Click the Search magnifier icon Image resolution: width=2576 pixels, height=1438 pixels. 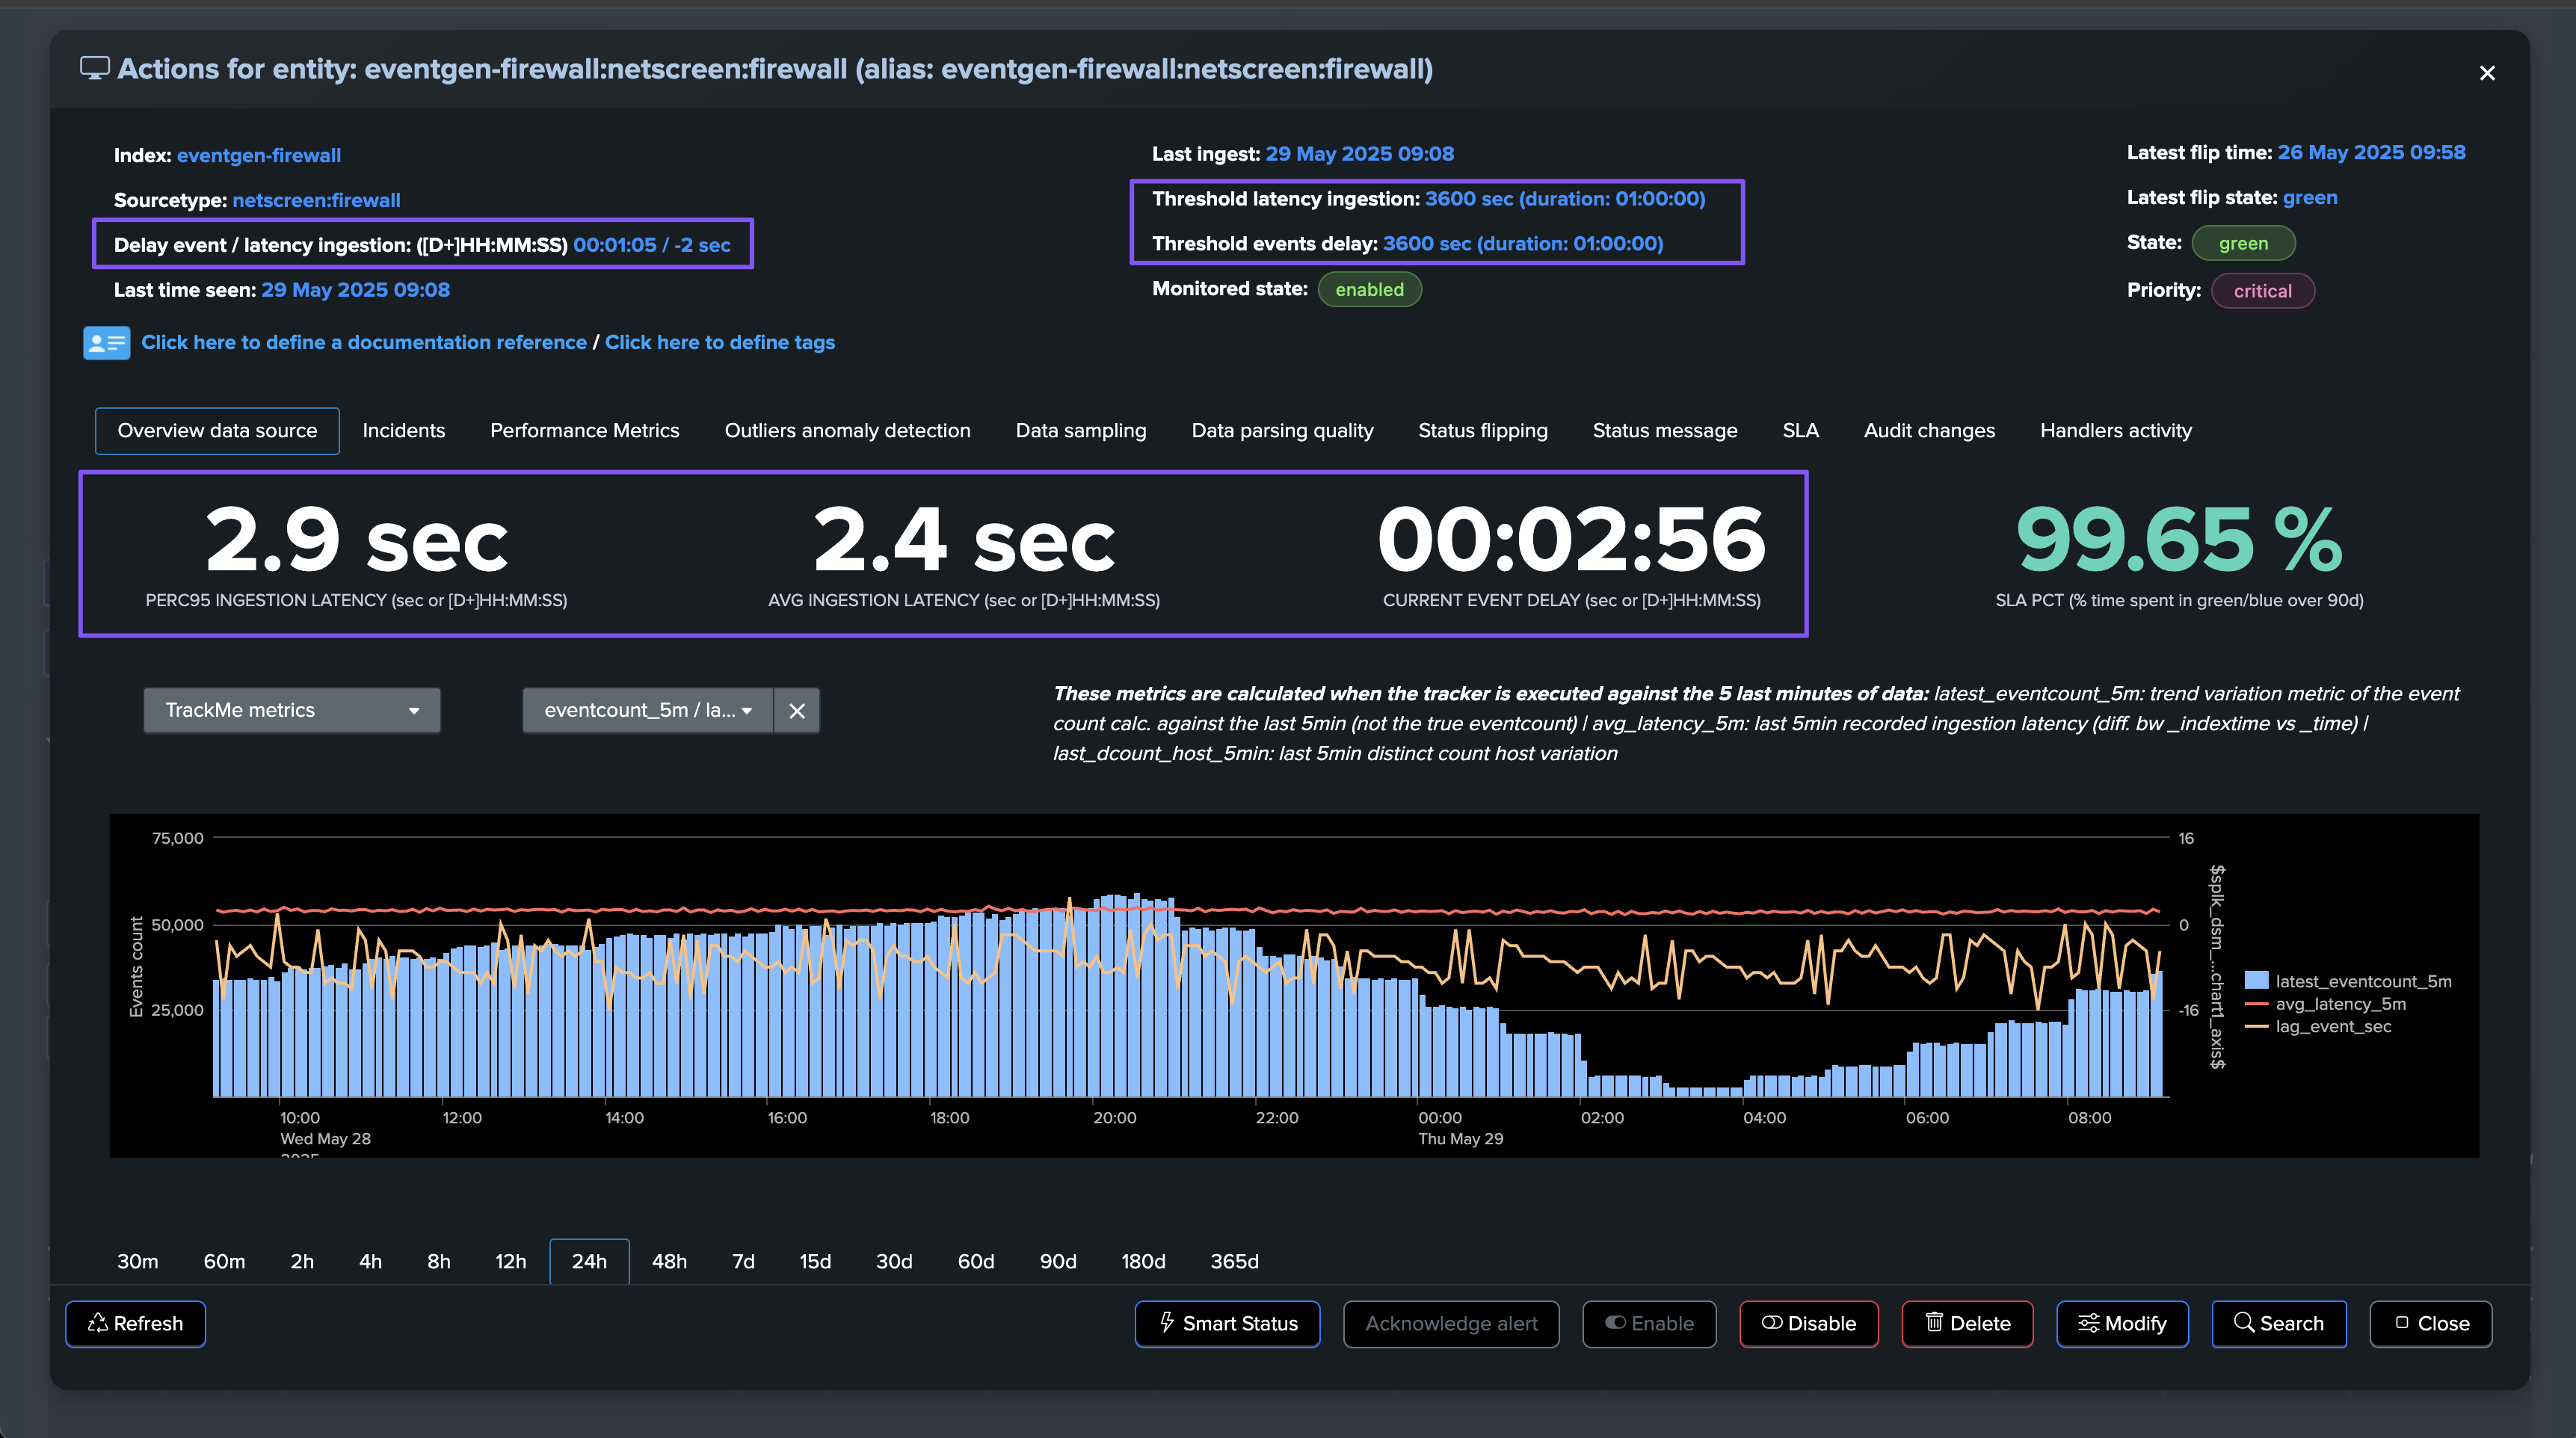point(2243,1323)
